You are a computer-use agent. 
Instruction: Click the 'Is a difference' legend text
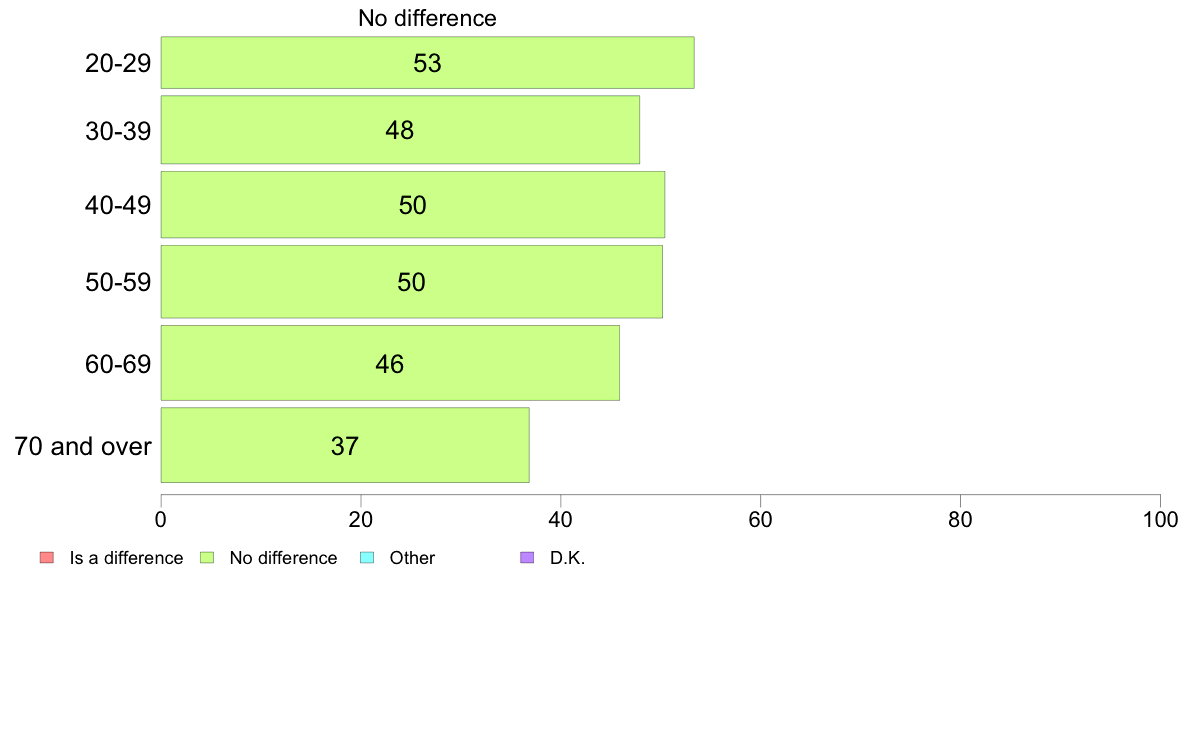(x=127, y=558)
